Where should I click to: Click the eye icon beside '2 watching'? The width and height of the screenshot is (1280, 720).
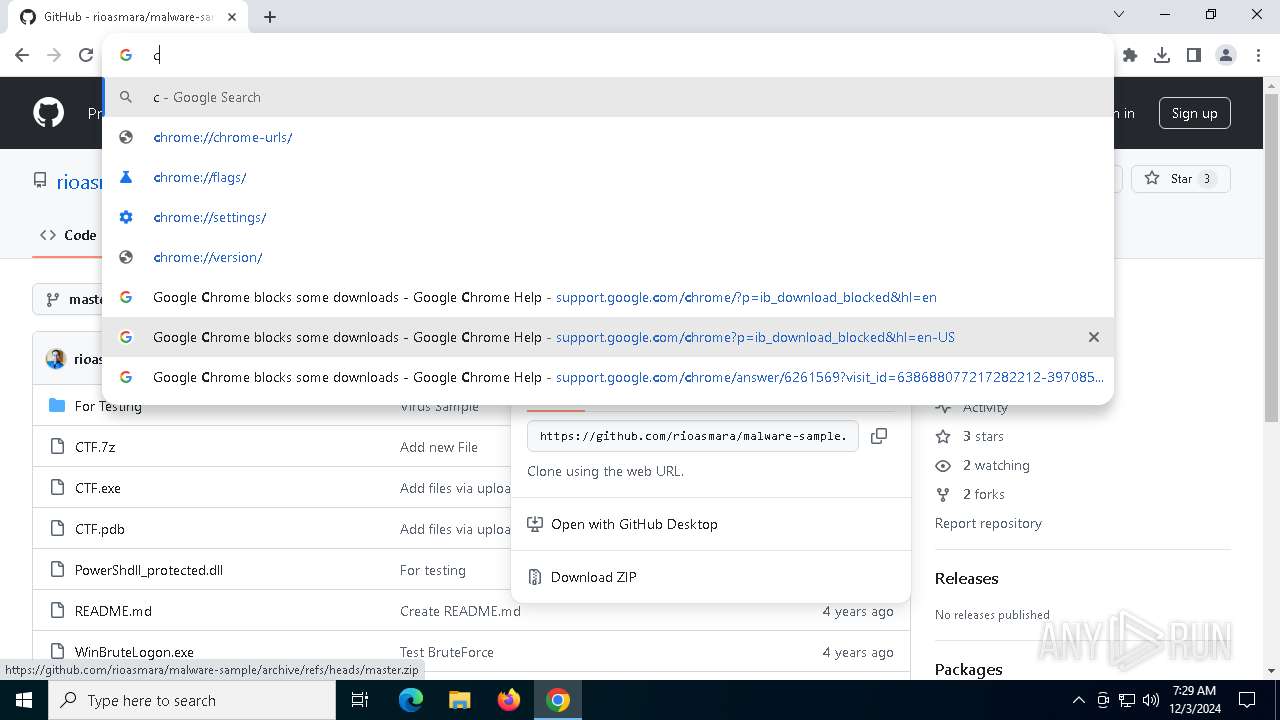(943, 465)
